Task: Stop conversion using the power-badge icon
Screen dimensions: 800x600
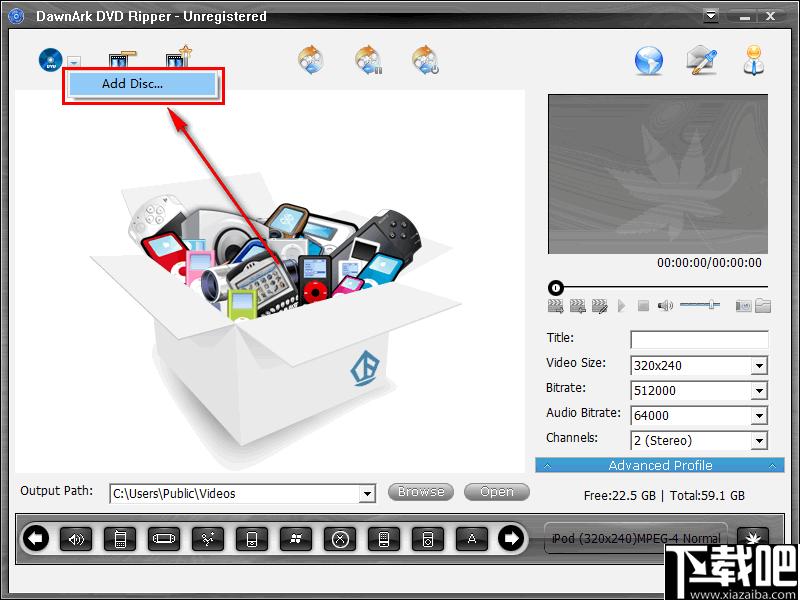Action: (x=426, y=60)
